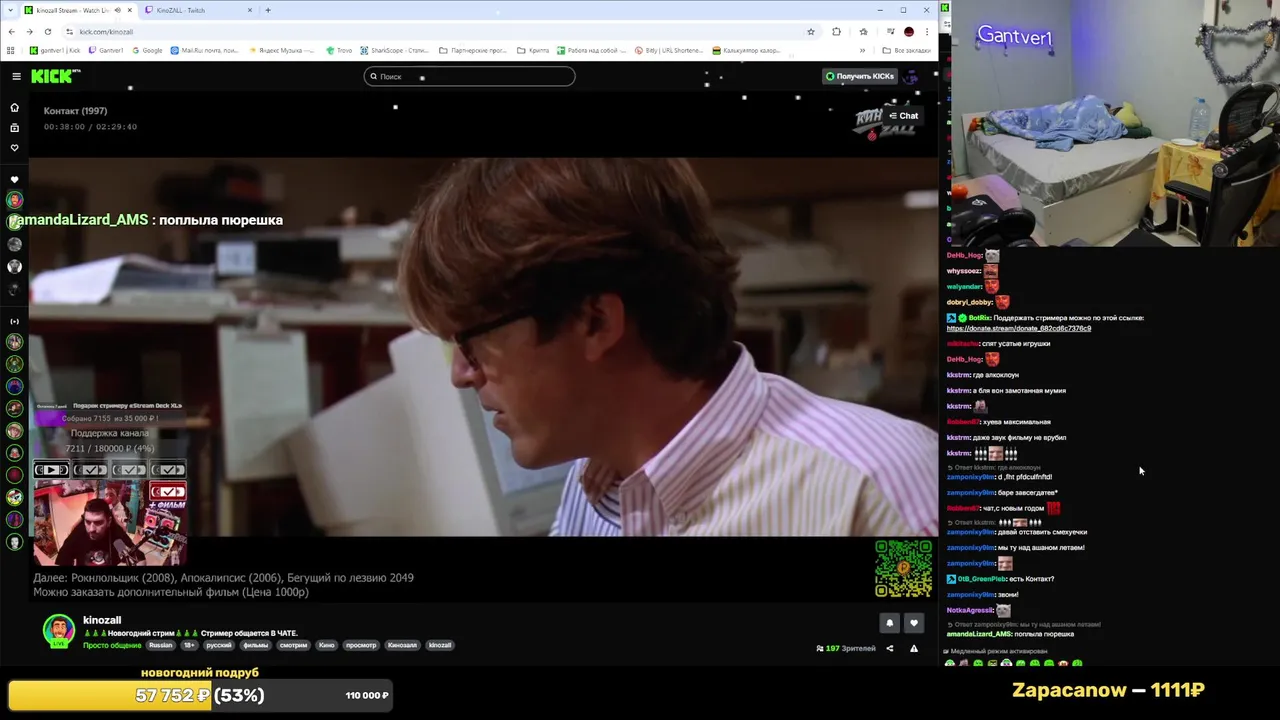Screen dimensions: 1280x720
Task: Open the gantver1 | Kick bookmark
Action: (56, 50)
